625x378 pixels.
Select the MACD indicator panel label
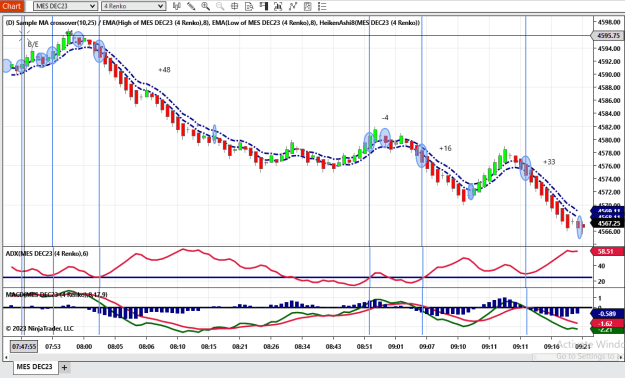[56, 295]
